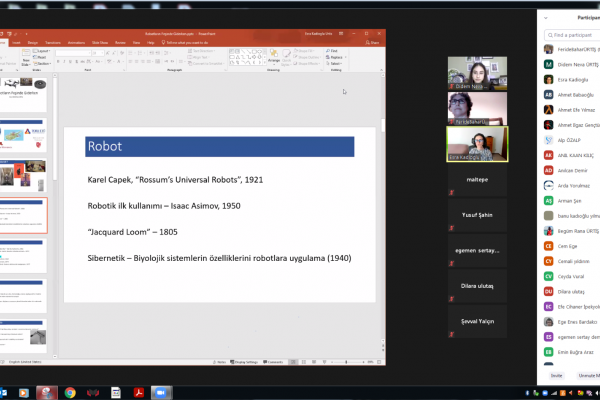600x400 pixels.
Task: Switch to Reading view
Action: pyautogui.click(x=314, y=362)
